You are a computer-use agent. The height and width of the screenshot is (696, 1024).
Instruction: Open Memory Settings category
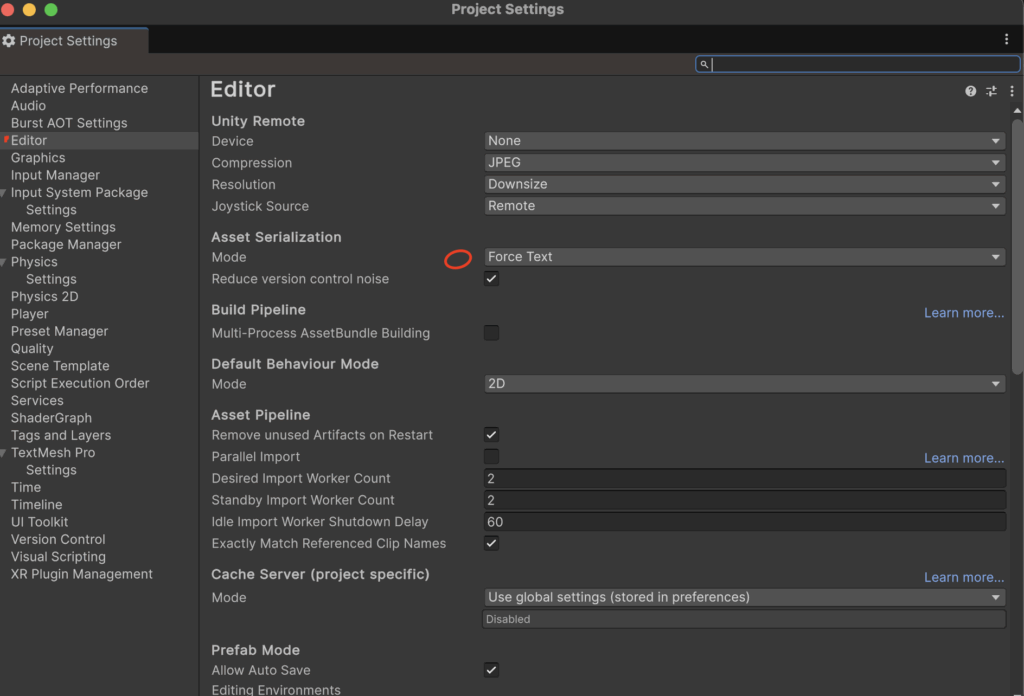pos(63,227)
